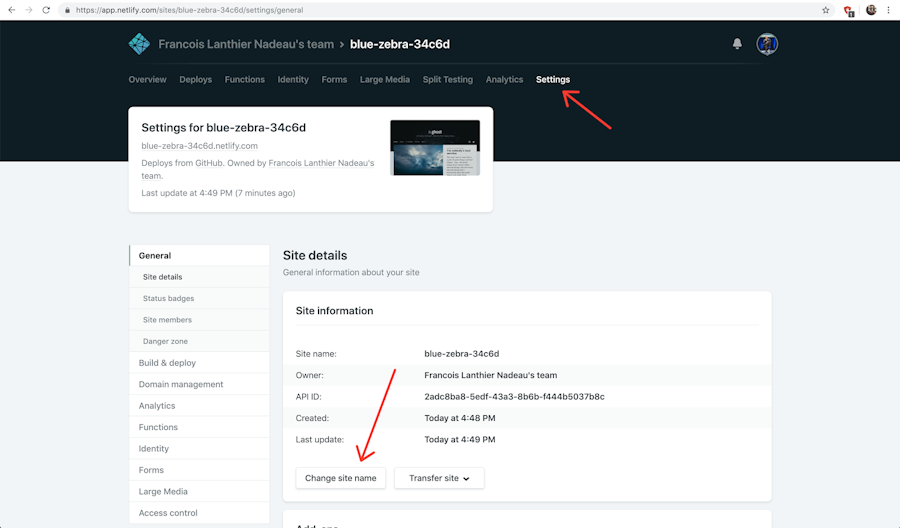
Task: Open Large Media in settings sidebar
Action: pos(199,491)
